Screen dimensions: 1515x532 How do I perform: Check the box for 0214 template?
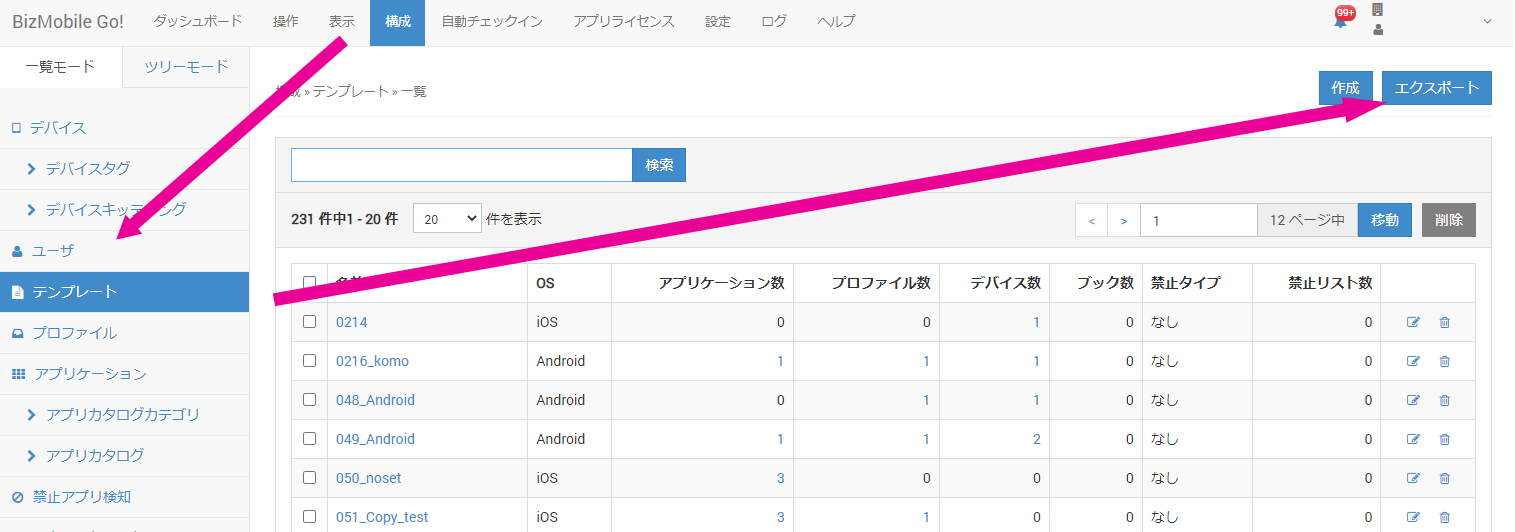[x=309, y=322]
